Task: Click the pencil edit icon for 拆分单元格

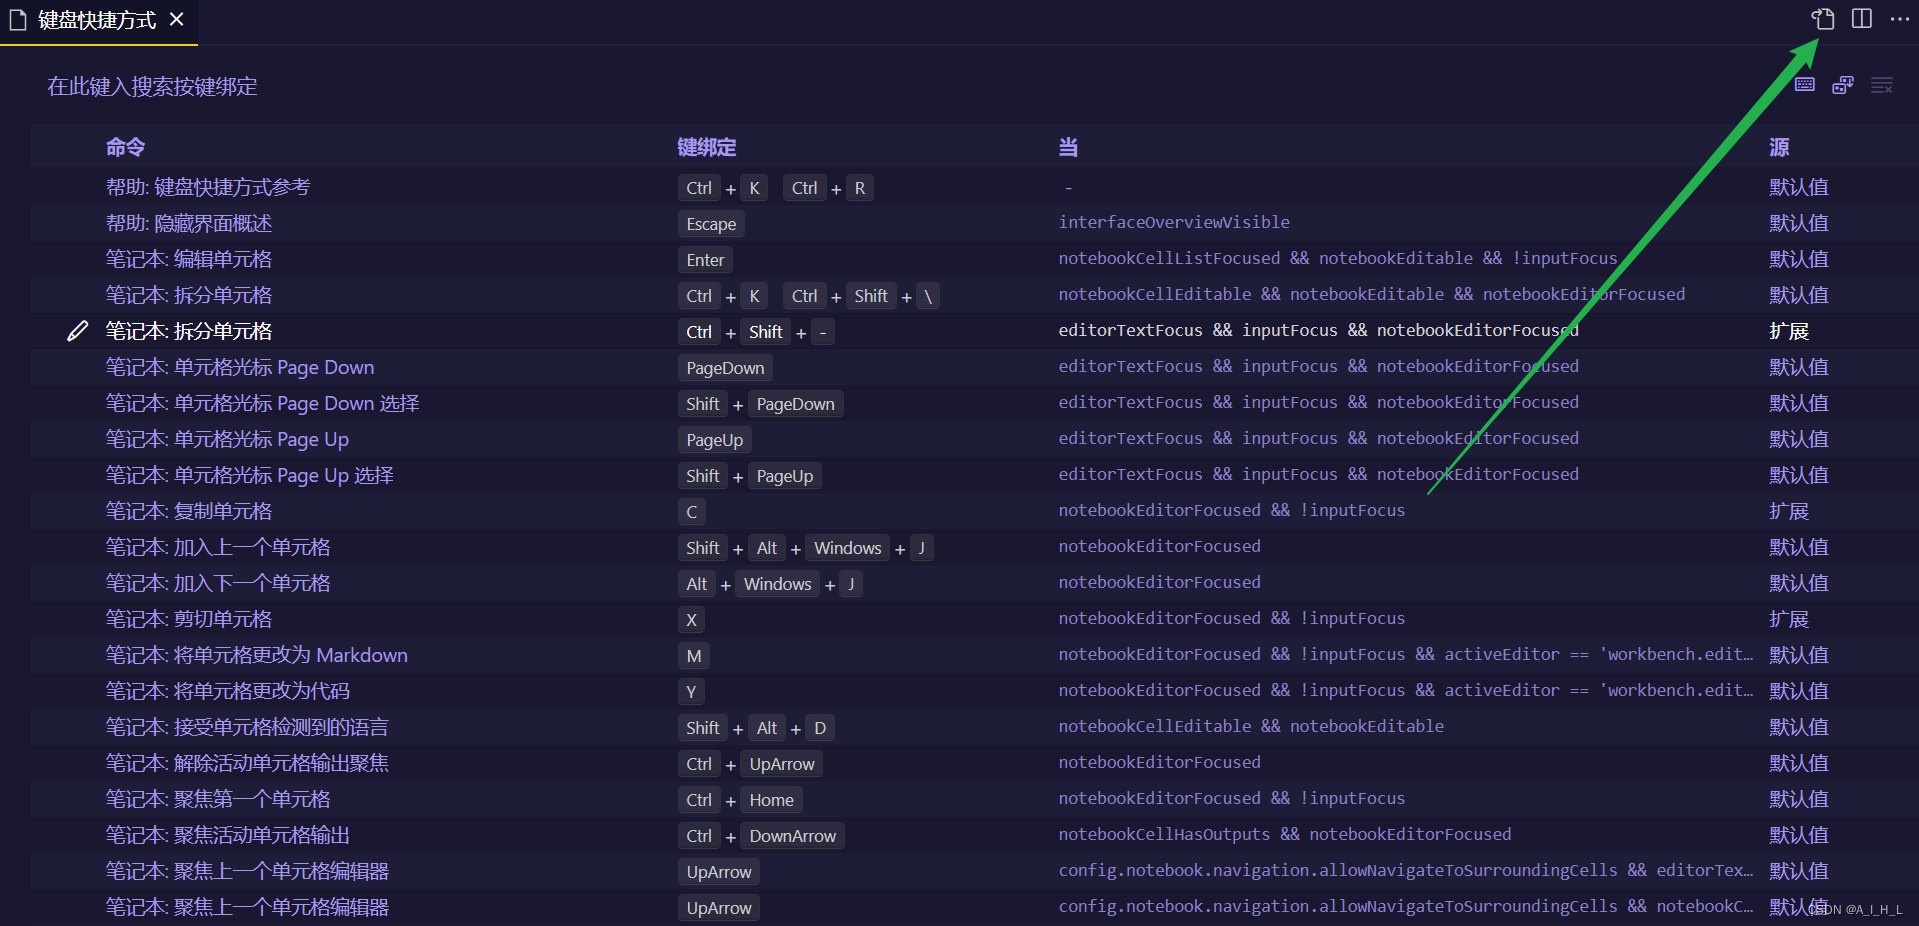Action: (x=77, y=331)
